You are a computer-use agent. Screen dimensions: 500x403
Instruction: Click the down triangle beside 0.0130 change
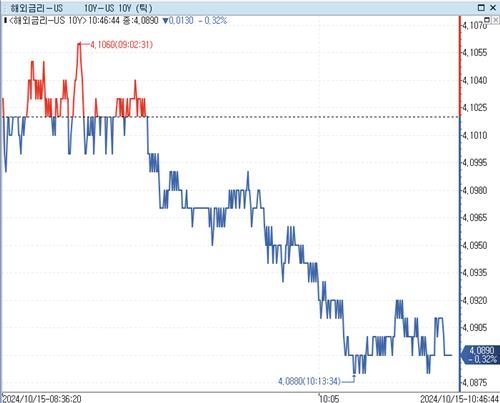165,21
